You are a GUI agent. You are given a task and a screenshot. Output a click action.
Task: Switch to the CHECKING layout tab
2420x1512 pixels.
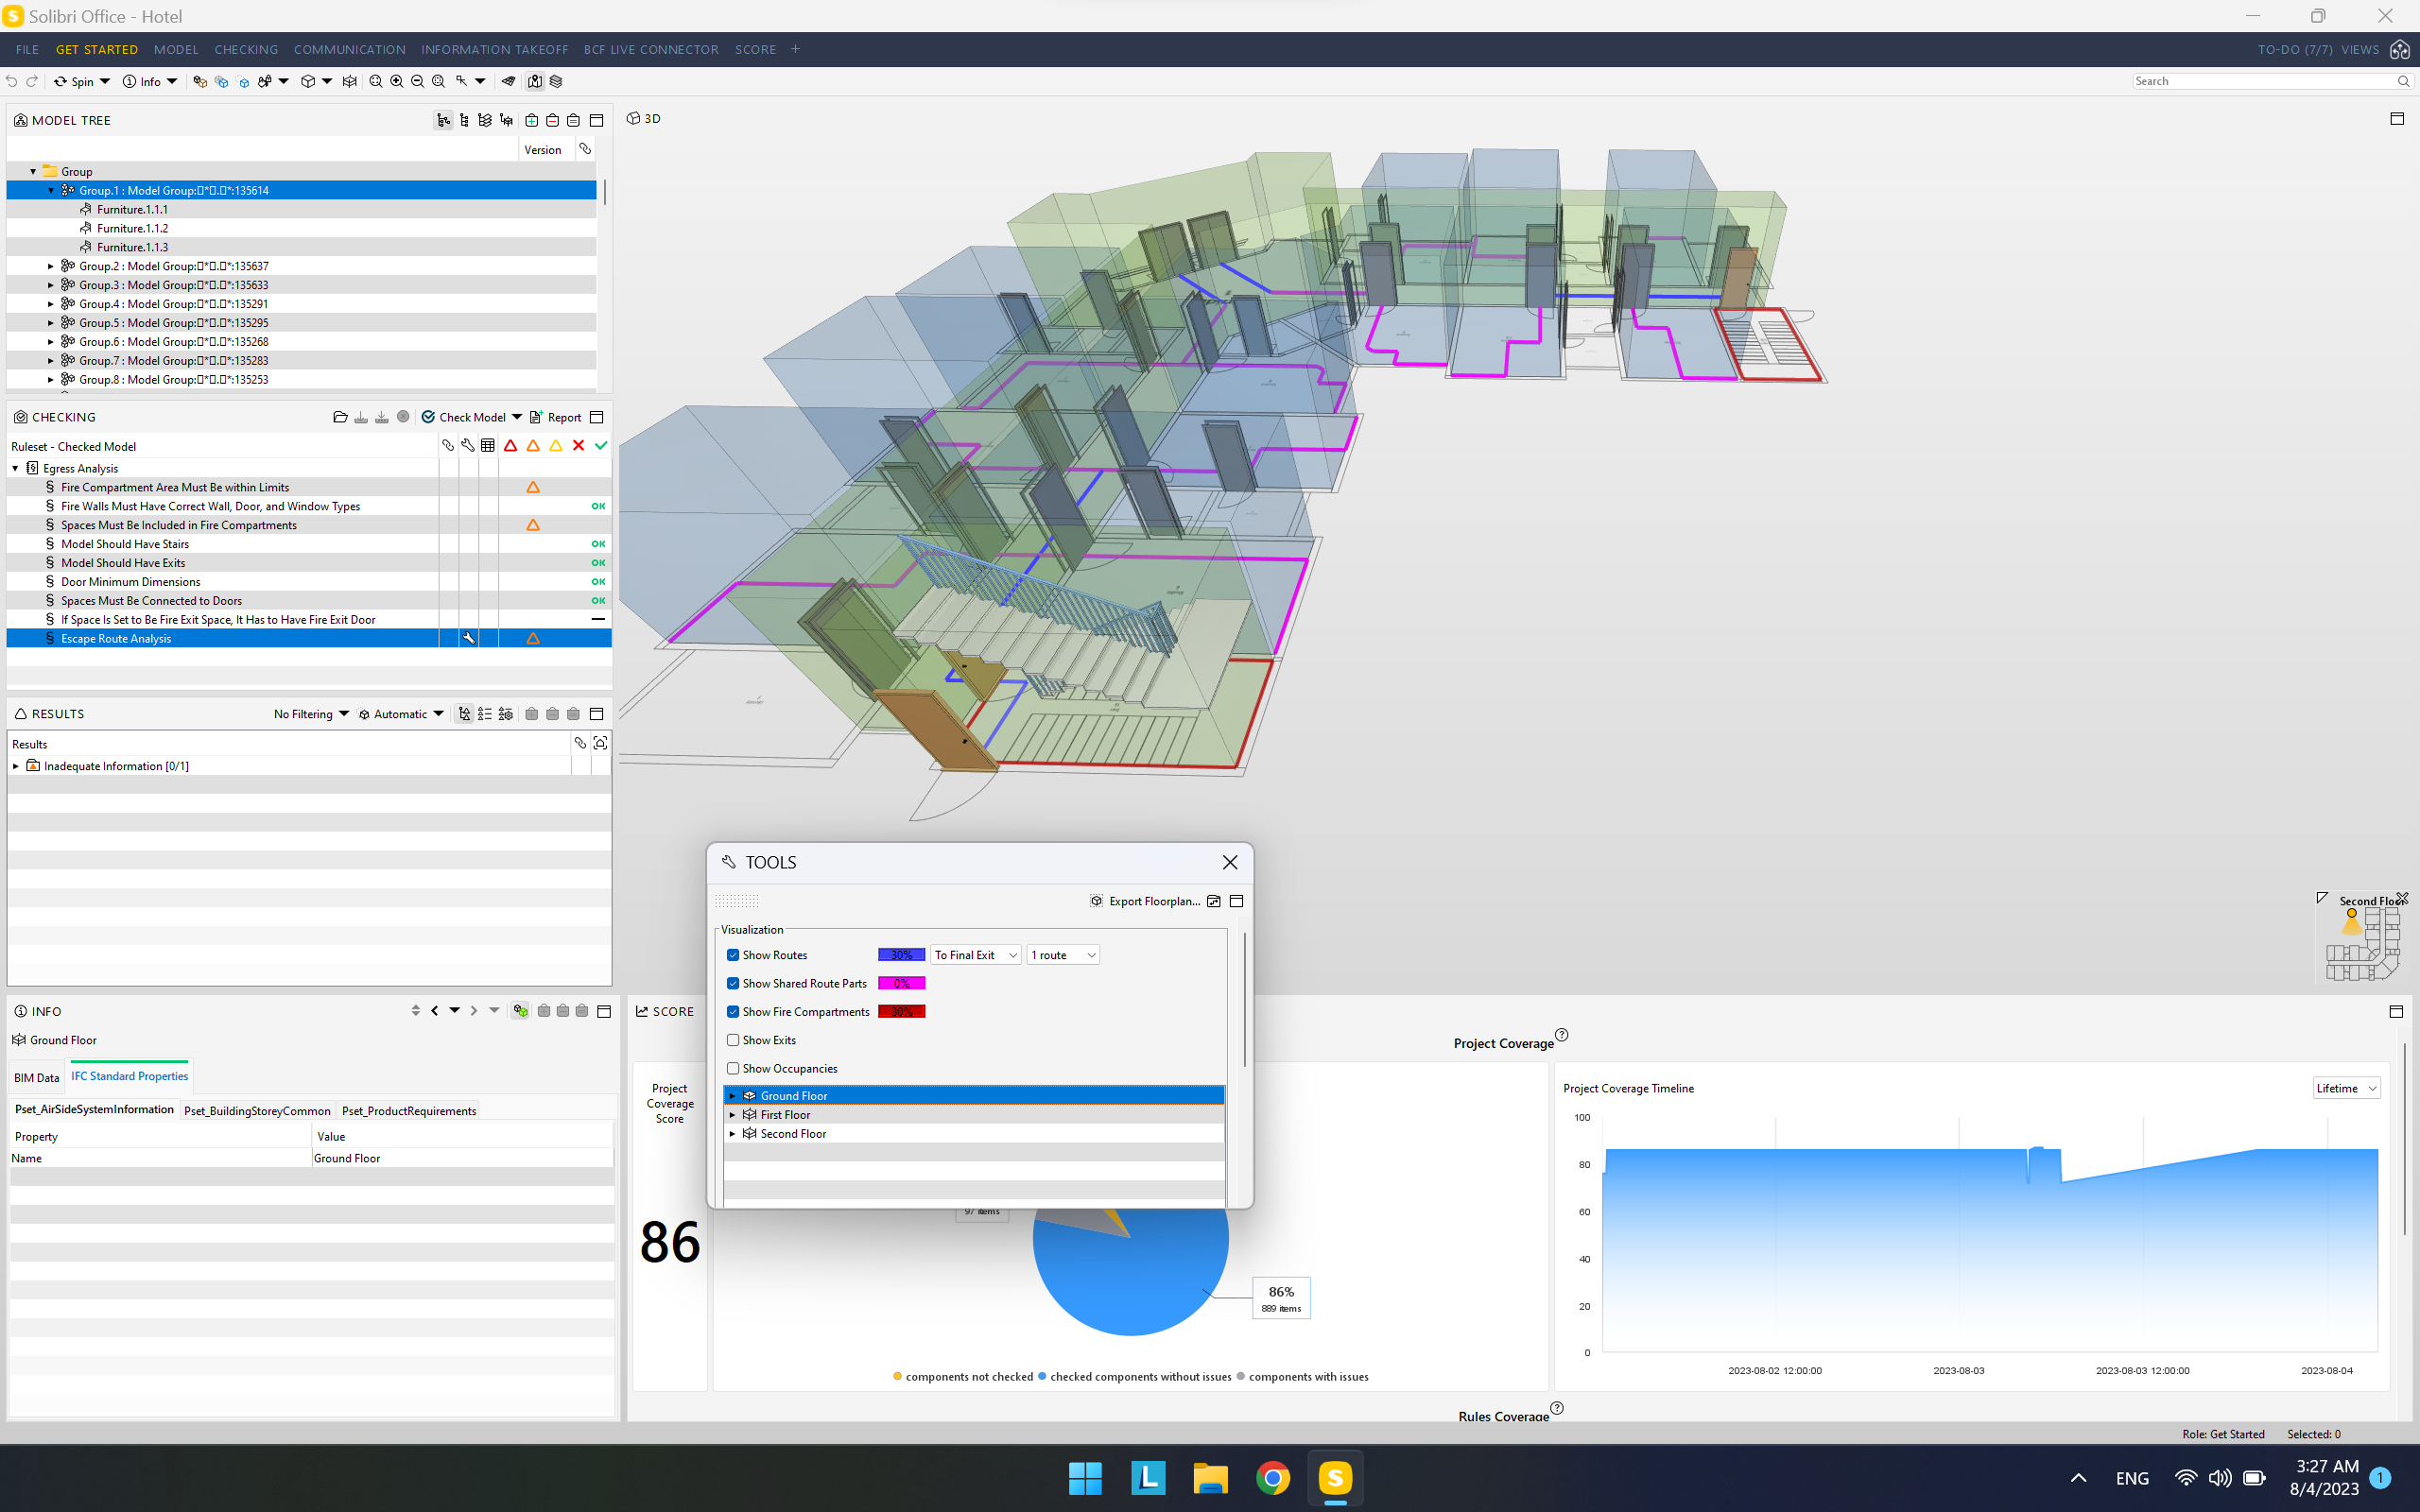click(x=246, y=49)
